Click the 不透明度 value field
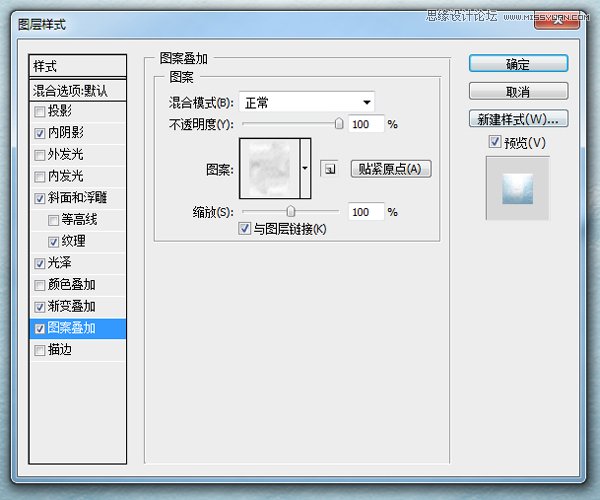The width and height of the screenshot is (600, 500). (x=366, y=124)
